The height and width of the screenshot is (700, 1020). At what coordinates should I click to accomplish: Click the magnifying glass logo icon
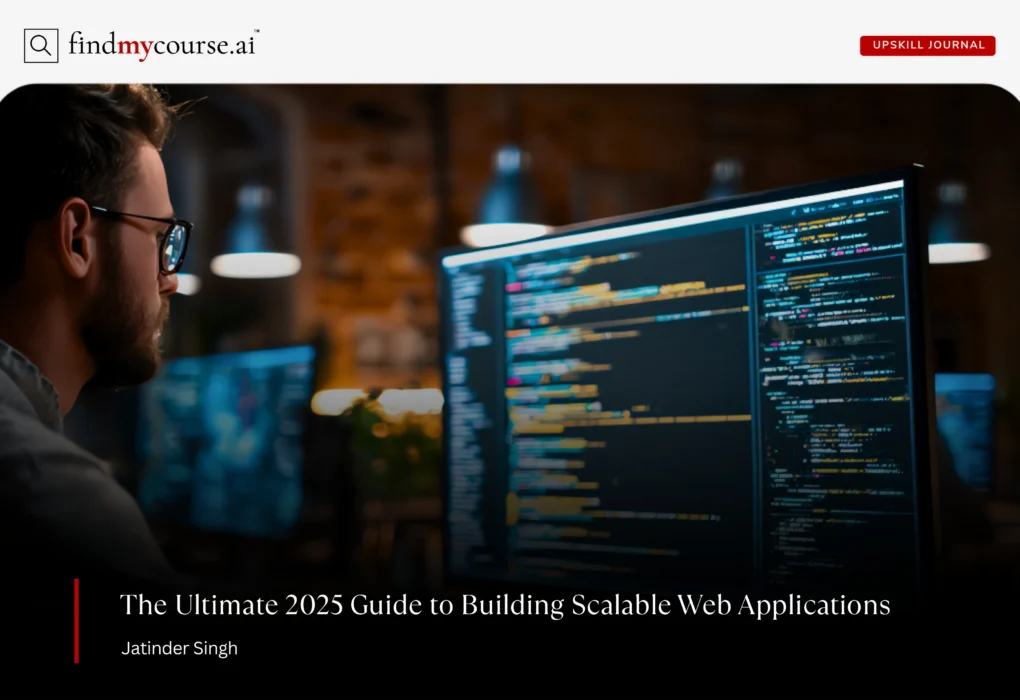41,46
